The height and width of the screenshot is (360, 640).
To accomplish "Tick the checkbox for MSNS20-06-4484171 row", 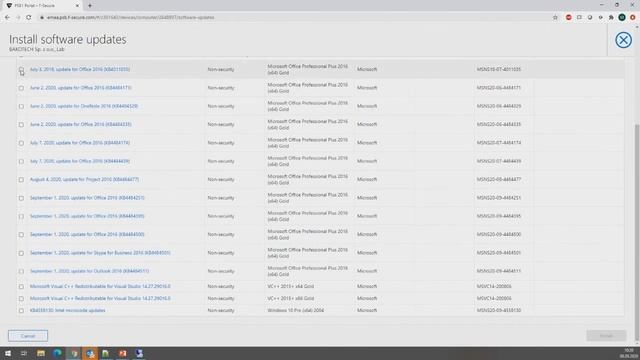I will (21, 88).
